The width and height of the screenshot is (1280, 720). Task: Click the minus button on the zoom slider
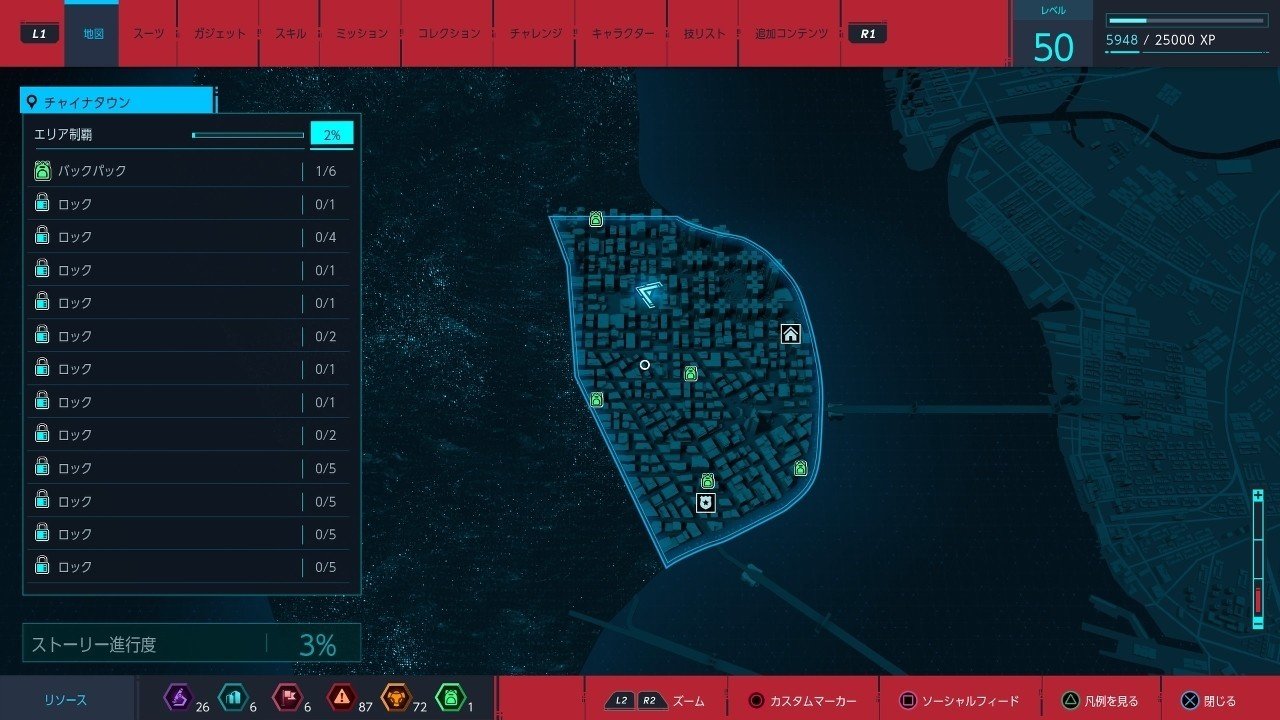click(1257, 623)
